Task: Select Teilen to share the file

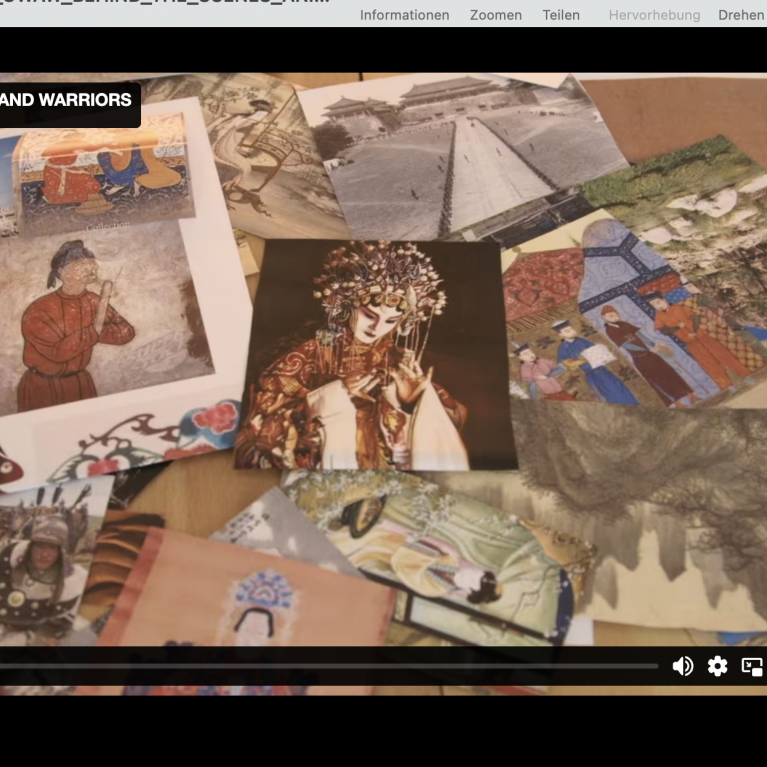Action: [561, 15]
